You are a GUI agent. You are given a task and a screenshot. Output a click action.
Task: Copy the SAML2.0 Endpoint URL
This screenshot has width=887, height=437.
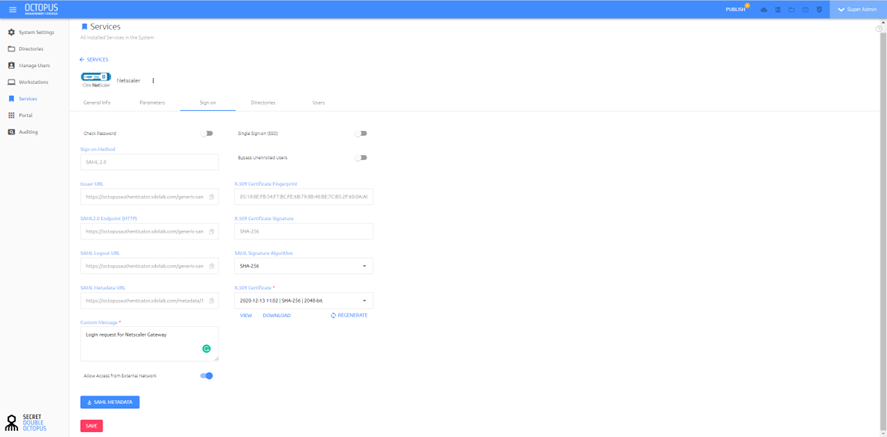coord(212,232)
